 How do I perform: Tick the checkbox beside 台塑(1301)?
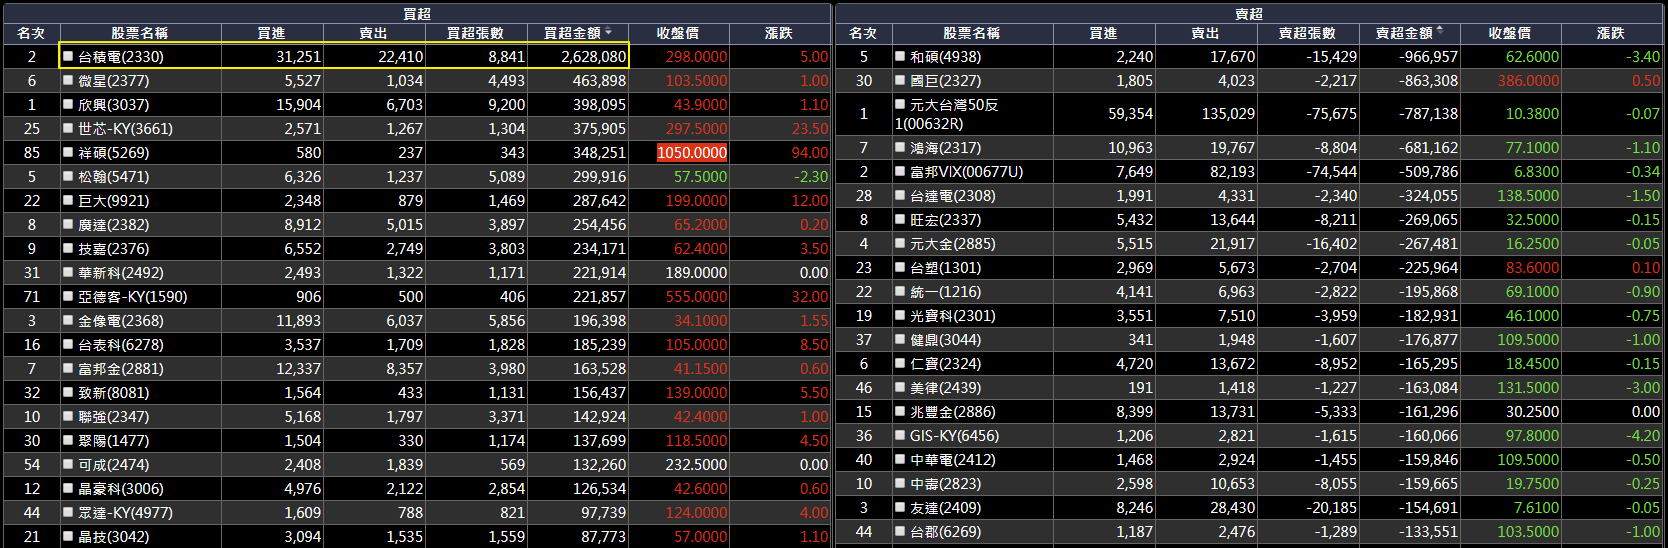pyautogui.click(x=900, y=268)
